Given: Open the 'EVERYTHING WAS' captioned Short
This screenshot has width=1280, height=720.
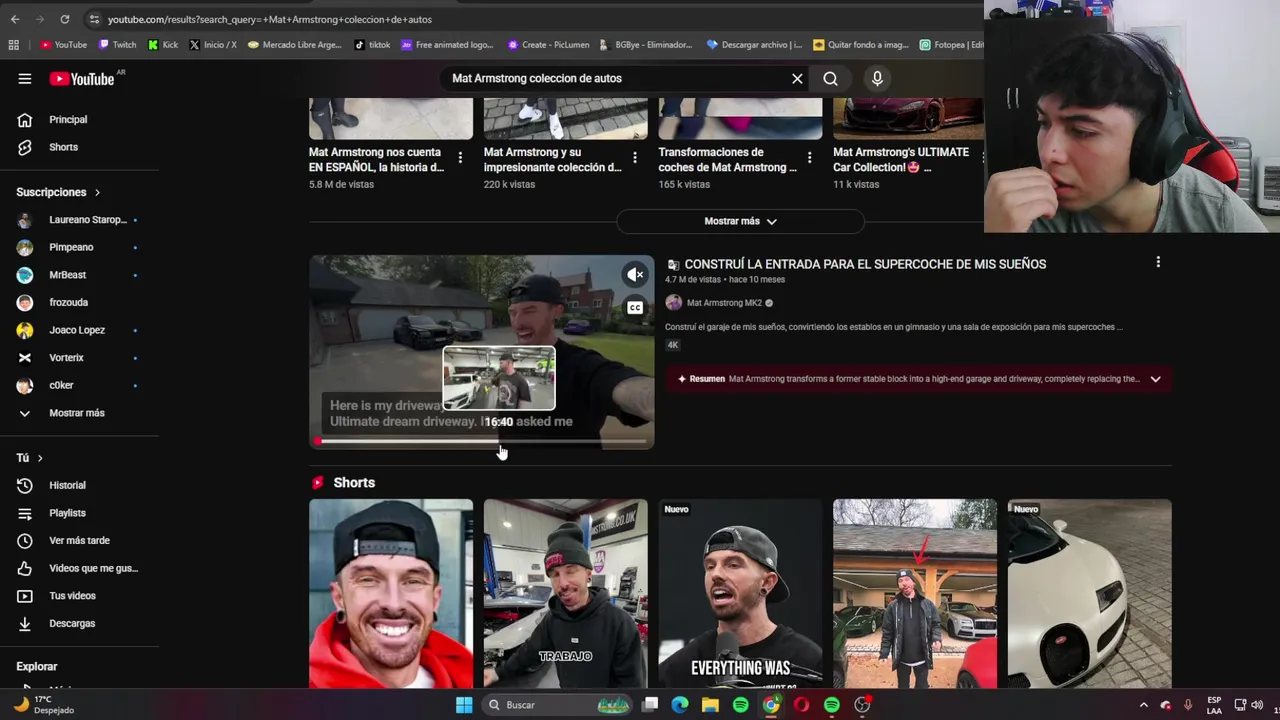Looking at the screenshot, I should tap(740, 594).
